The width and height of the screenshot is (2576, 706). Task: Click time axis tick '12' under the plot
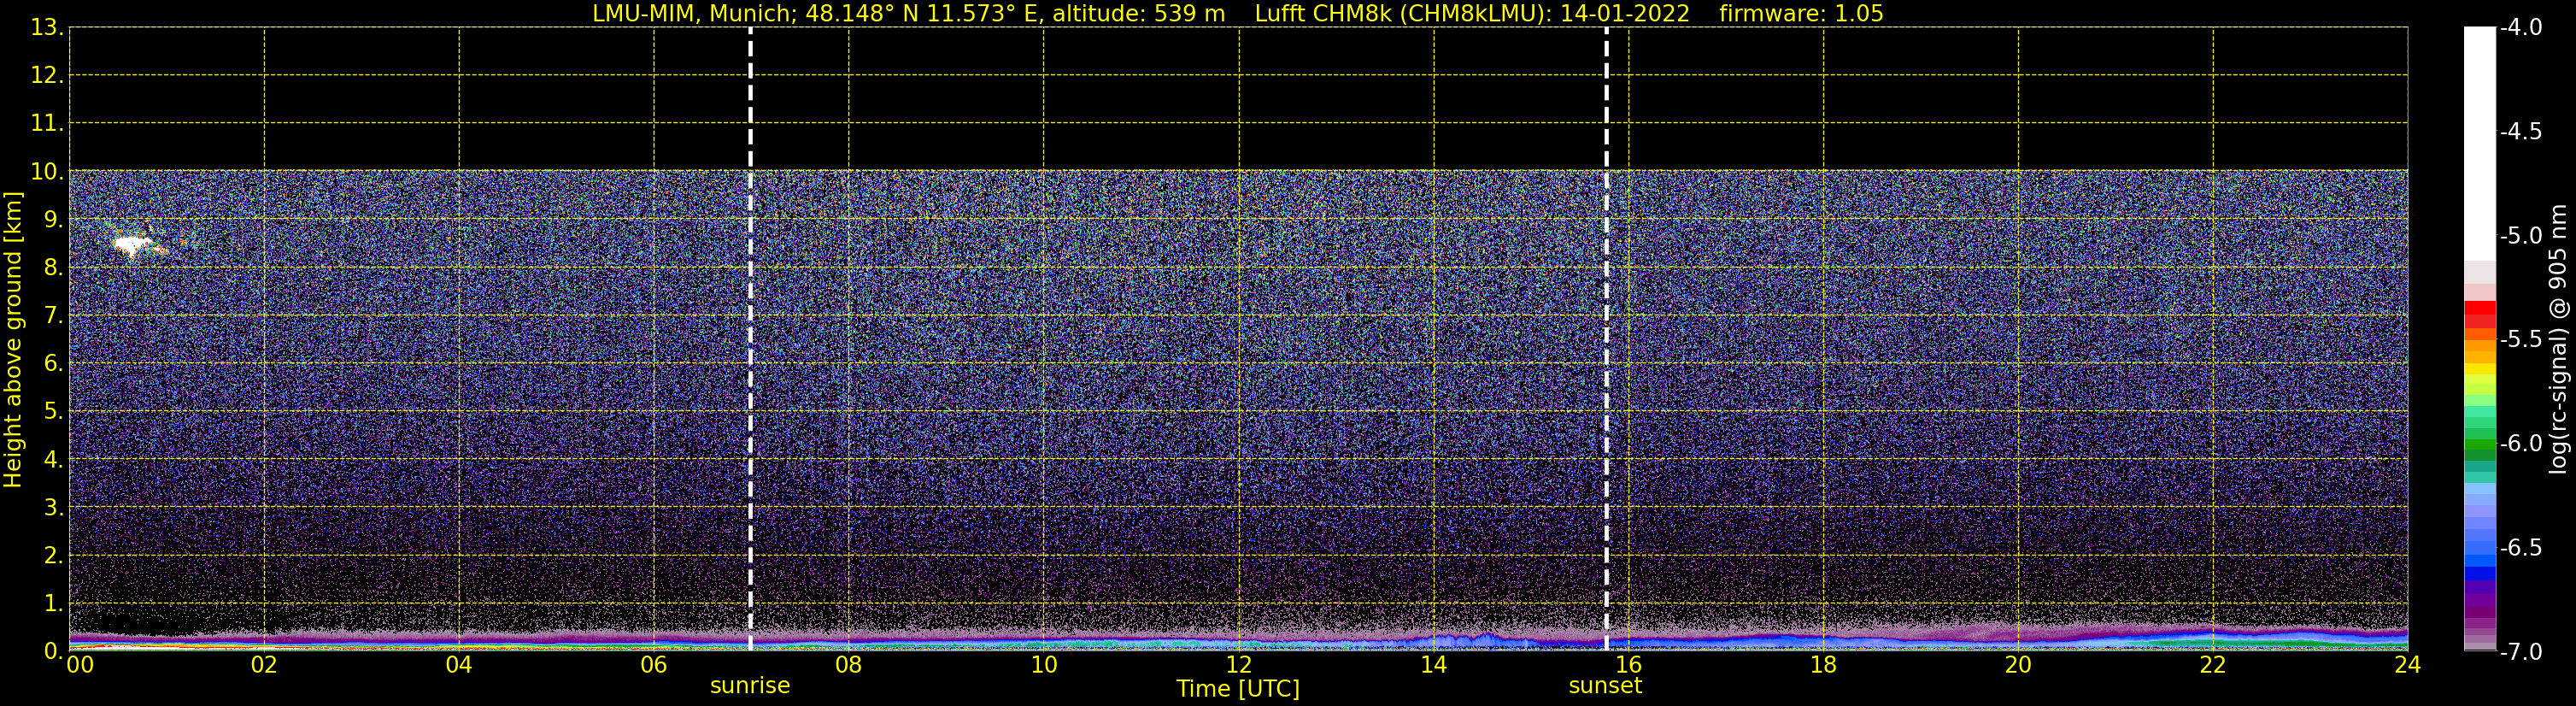tap(1239, 665)
